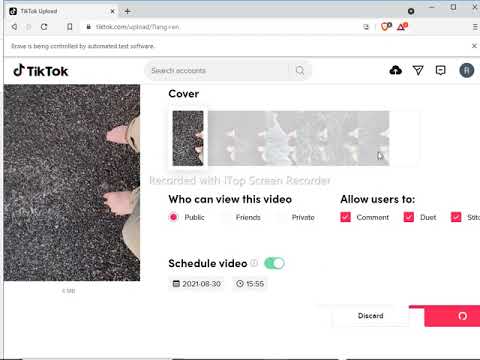This screenshot has height=360, width=480.
Task: Click the red post button
Action: tap(452, 316)
